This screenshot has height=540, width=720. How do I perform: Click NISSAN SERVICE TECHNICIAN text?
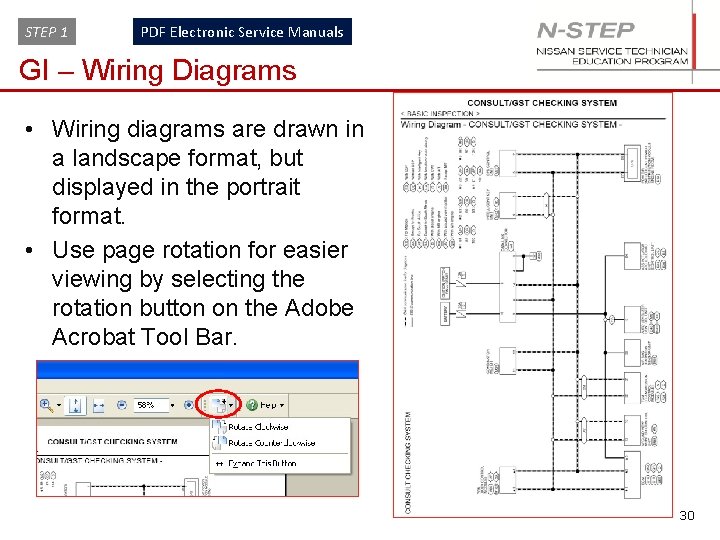click(x=612, y=51)
